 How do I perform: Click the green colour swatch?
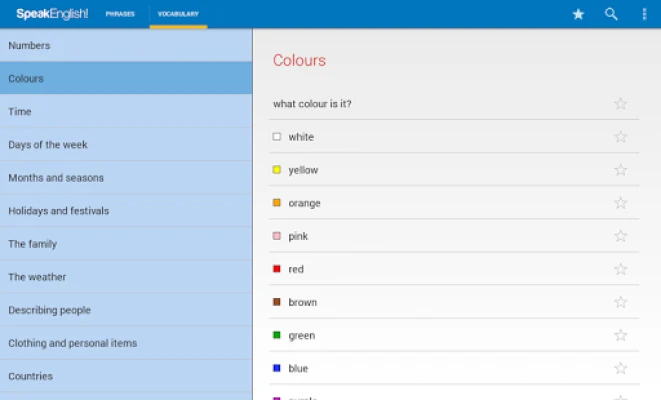click(x=277, y=335)
